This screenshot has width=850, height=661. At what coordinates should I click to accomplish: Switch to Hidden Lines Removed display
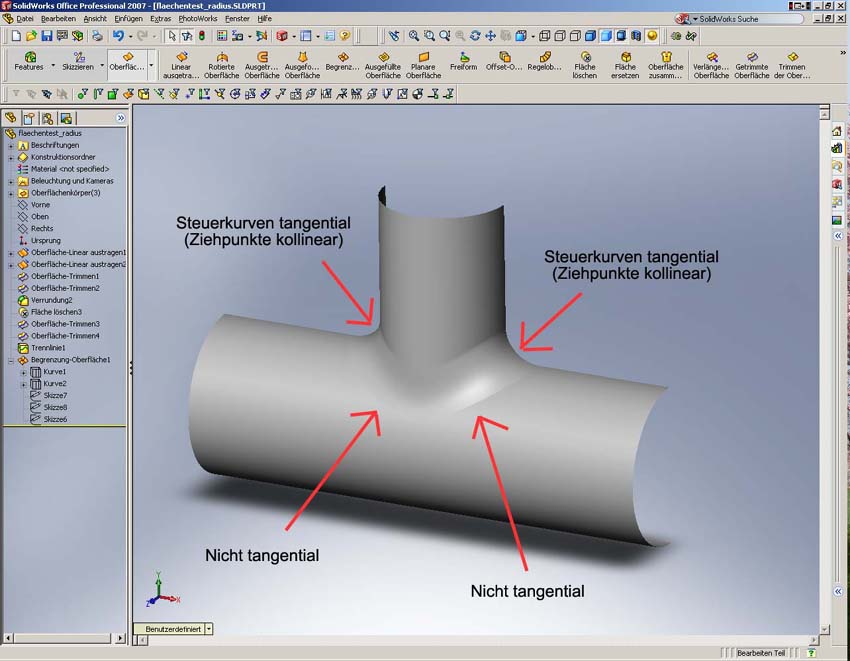(575, 36)
